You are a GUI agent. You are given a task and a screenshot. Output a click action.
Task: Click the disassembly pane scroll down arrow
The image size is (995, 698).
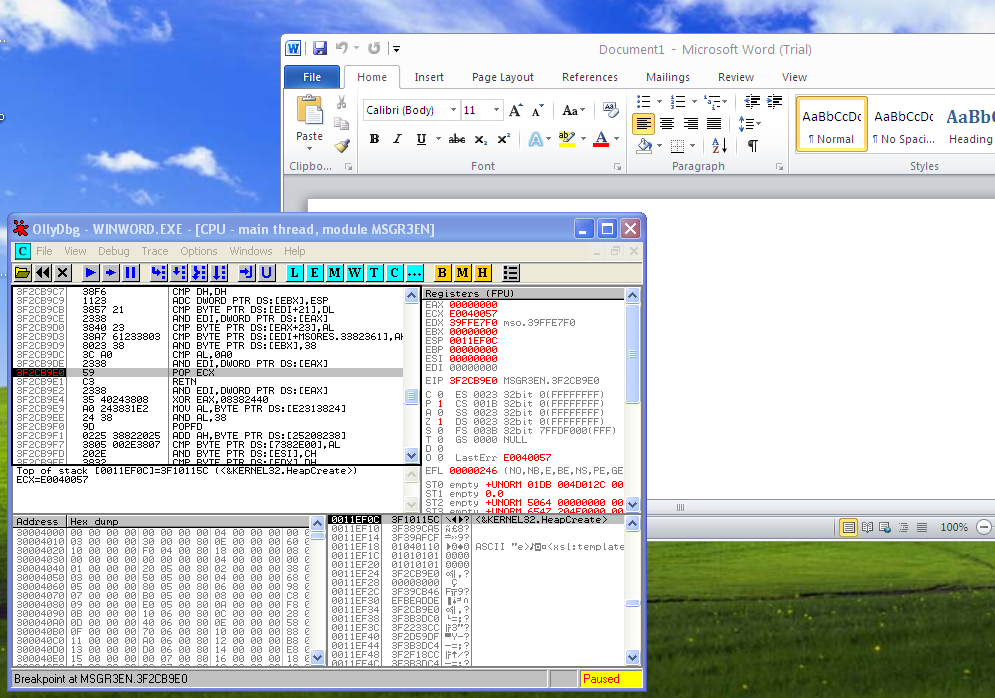[411, 455]
